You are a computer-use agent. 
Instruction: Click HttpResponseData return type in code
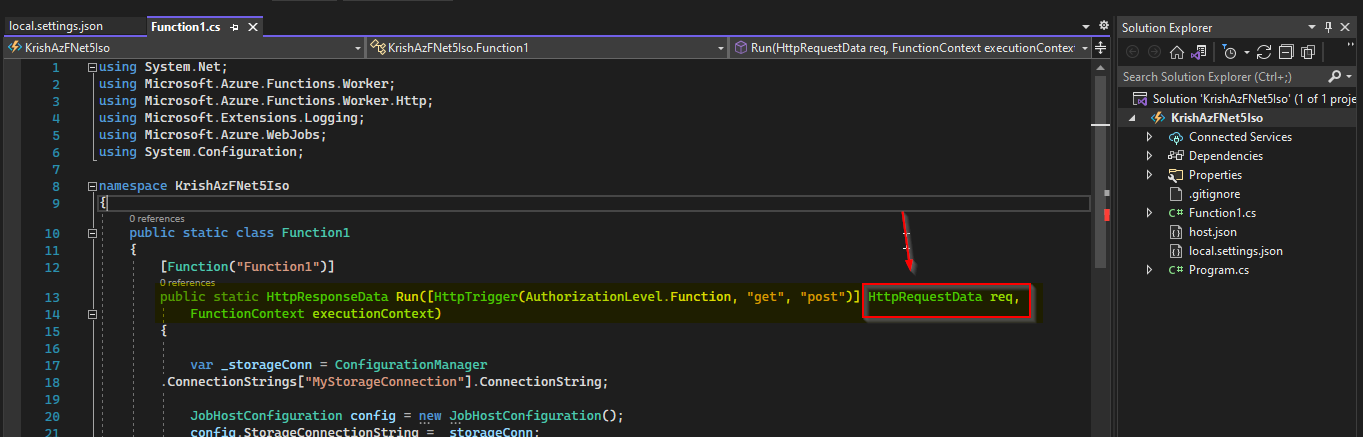(x=327, y=297)
